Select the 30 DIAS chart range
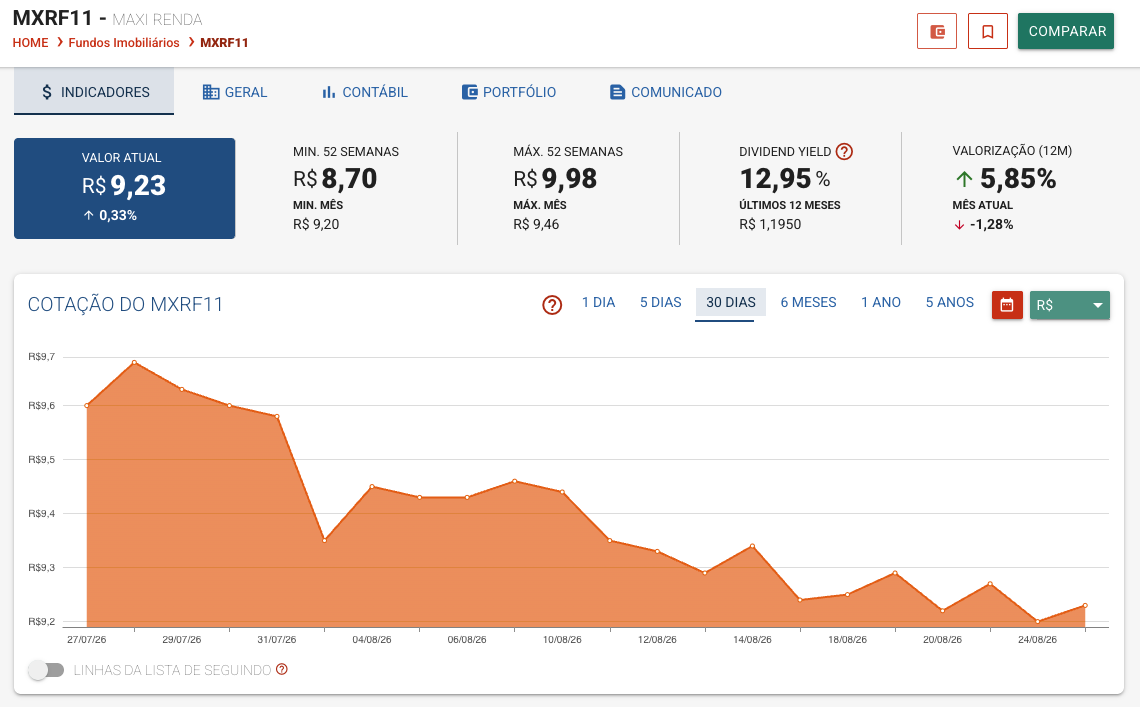1140x707 pixels. [731, 303]
